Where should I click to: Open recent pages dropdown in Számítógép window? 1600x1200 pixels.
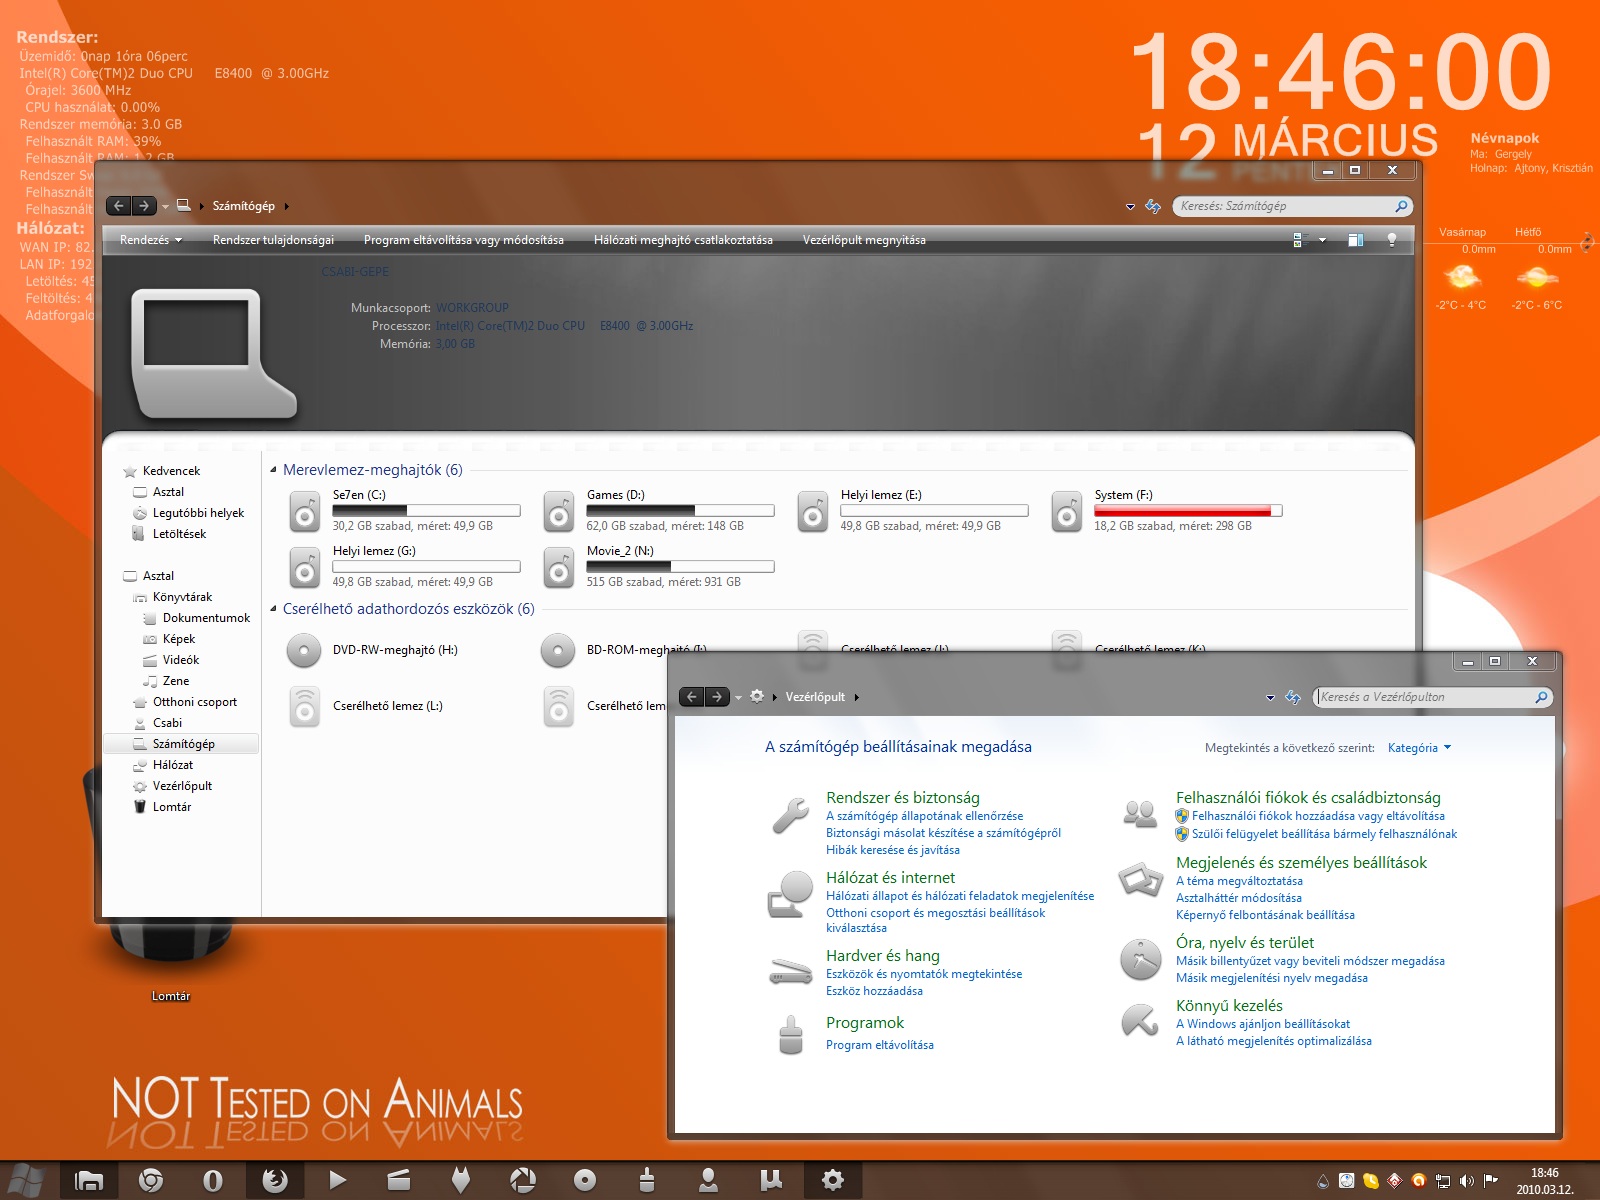[165, 206]
